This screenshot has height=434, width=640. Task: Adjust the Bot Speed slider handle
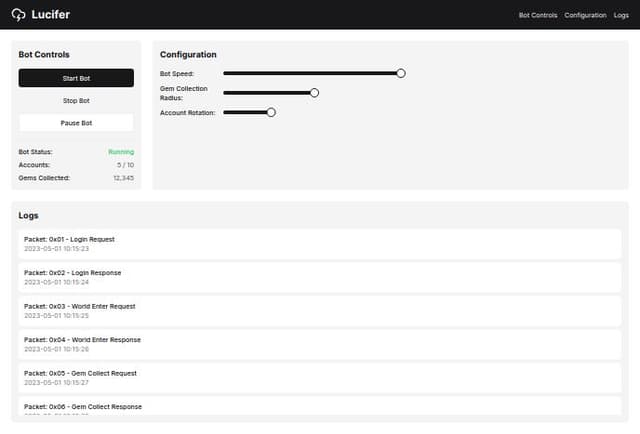point(401,73)
